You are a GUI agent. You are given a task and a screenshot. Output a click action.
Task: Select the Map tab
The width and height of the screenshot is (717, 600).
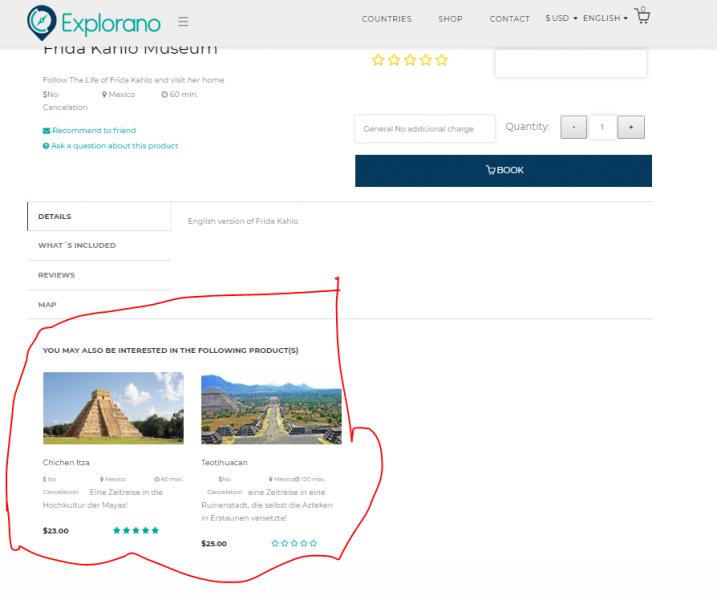coord(47,304)
